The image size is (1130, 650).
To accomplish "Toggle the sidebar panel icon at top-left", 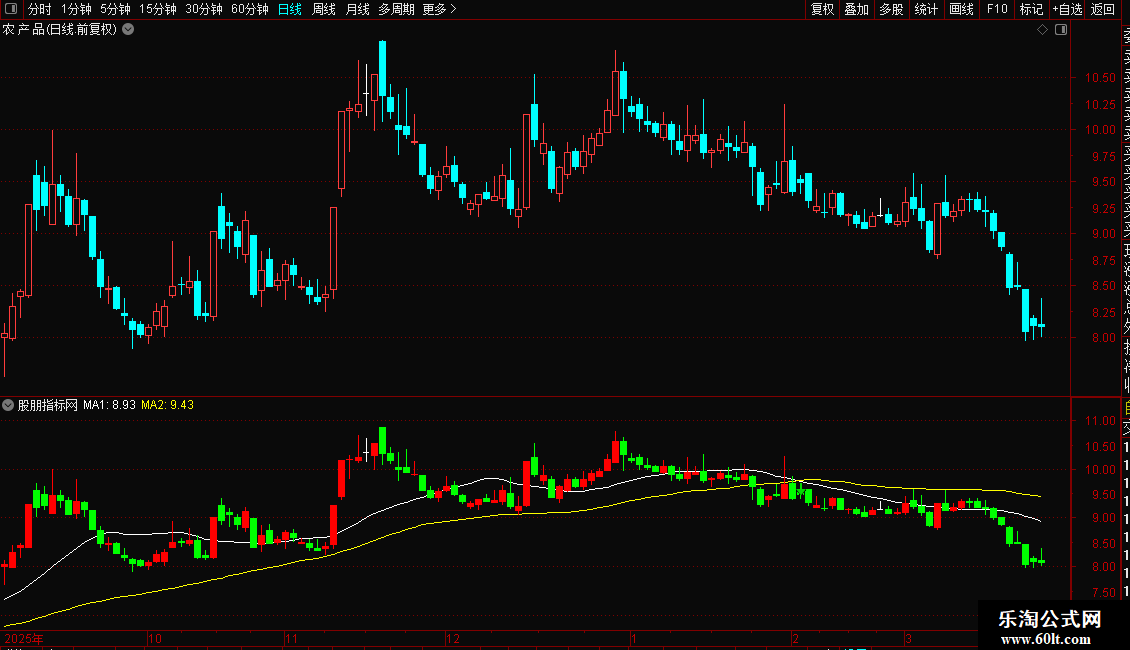I will (11, 9).
